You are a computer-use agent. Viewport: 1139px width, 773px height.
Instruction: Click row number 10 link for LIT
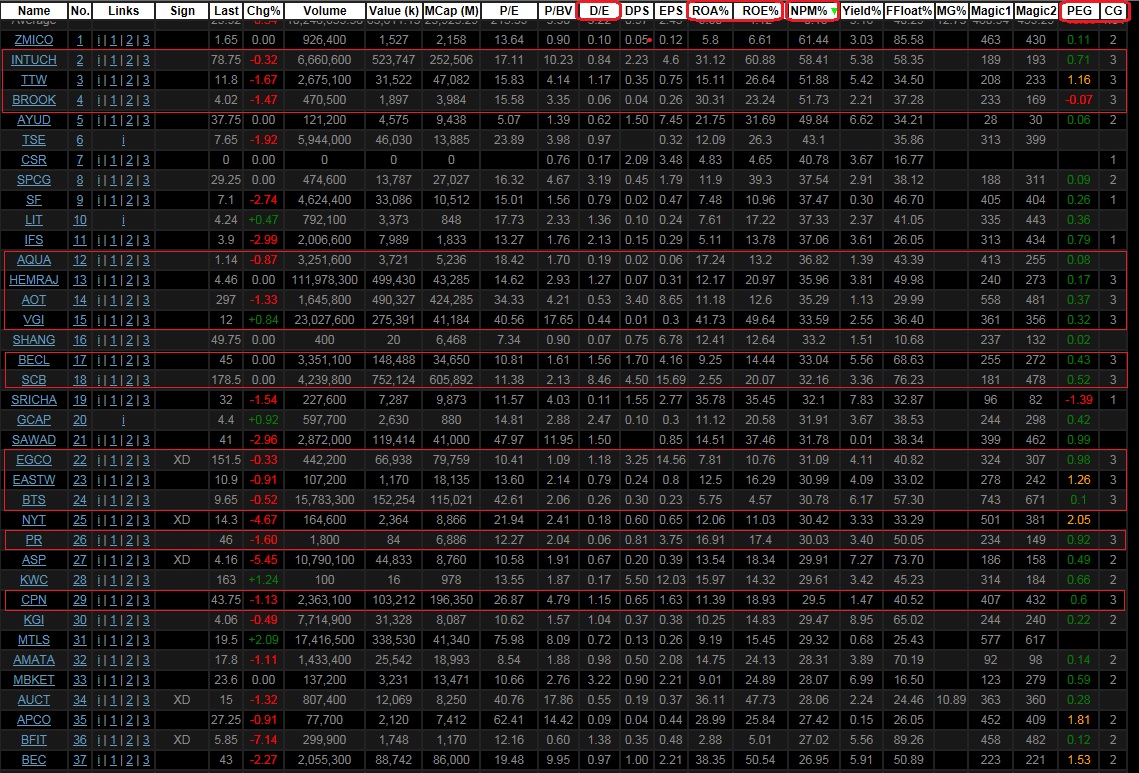(80, 219)
